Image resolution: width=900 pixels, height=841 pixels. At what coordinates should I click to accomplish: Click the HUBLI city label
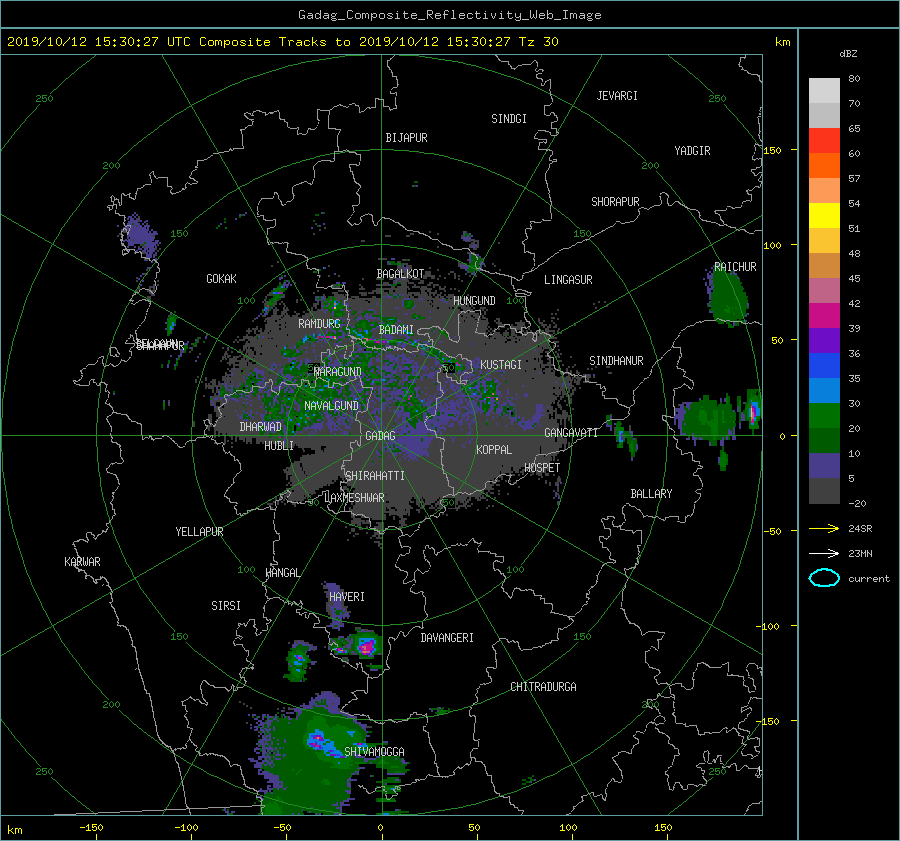click(x=279, y=445)
